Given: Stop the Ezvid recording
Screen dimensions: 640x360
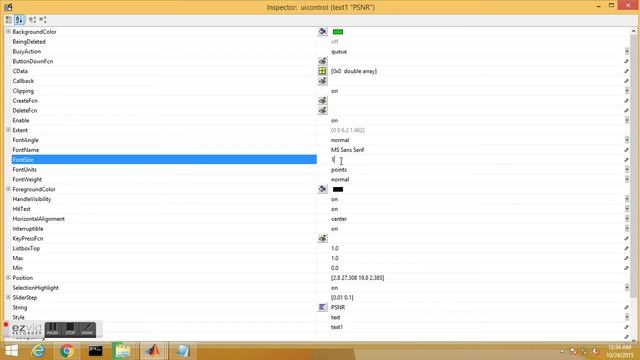Looking at the screenshot, I should point(70,329).
